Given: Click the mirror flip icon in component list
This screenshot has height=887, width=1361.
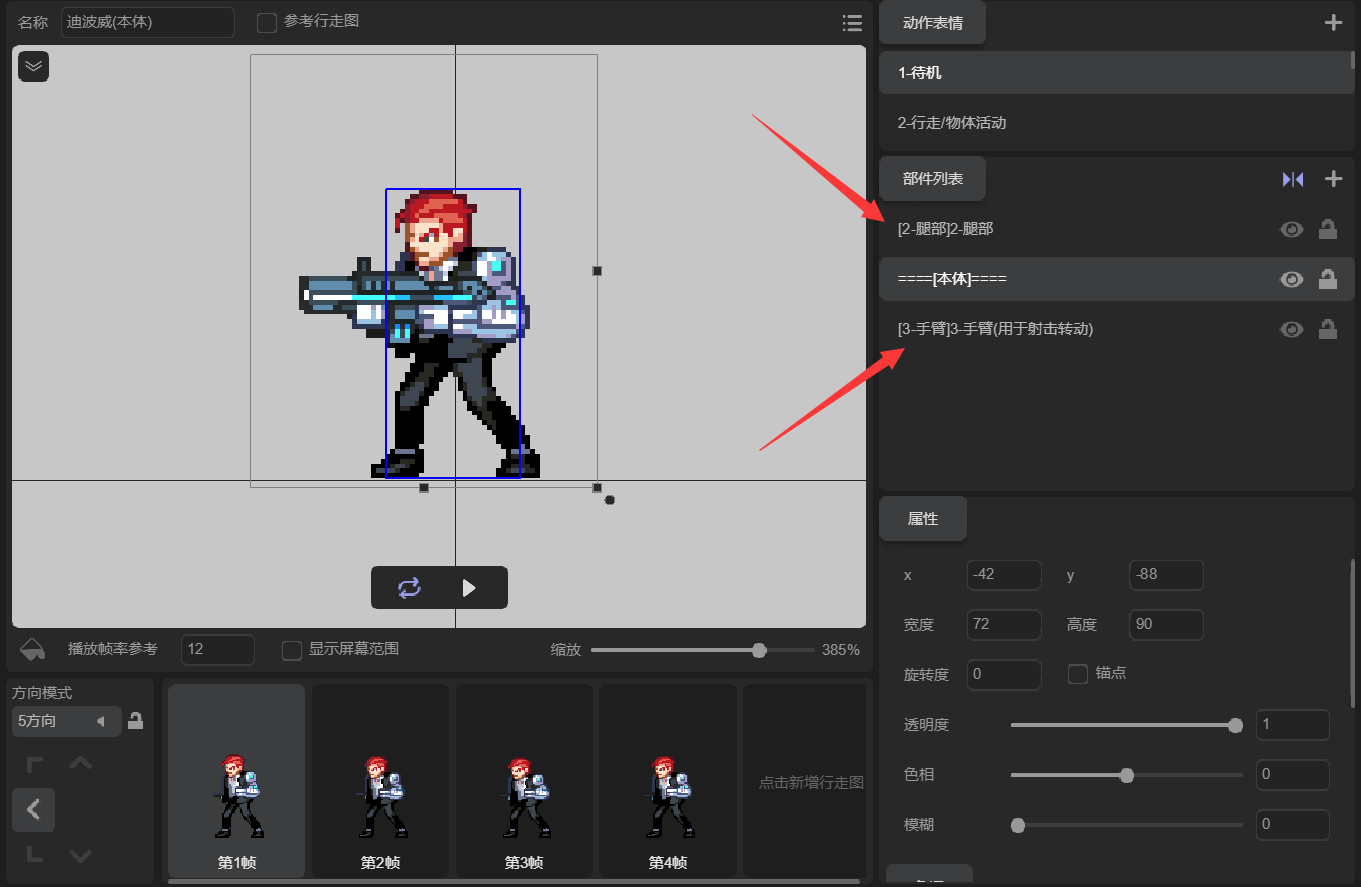Looking at the screenshot, I should pos(1293,179).
